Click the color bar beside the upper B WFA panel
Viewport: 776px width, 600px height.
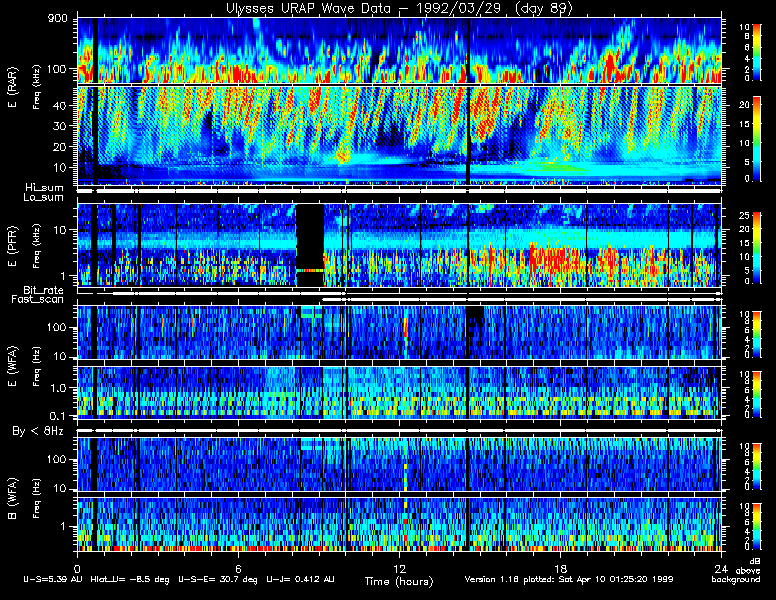click(756, 466)
